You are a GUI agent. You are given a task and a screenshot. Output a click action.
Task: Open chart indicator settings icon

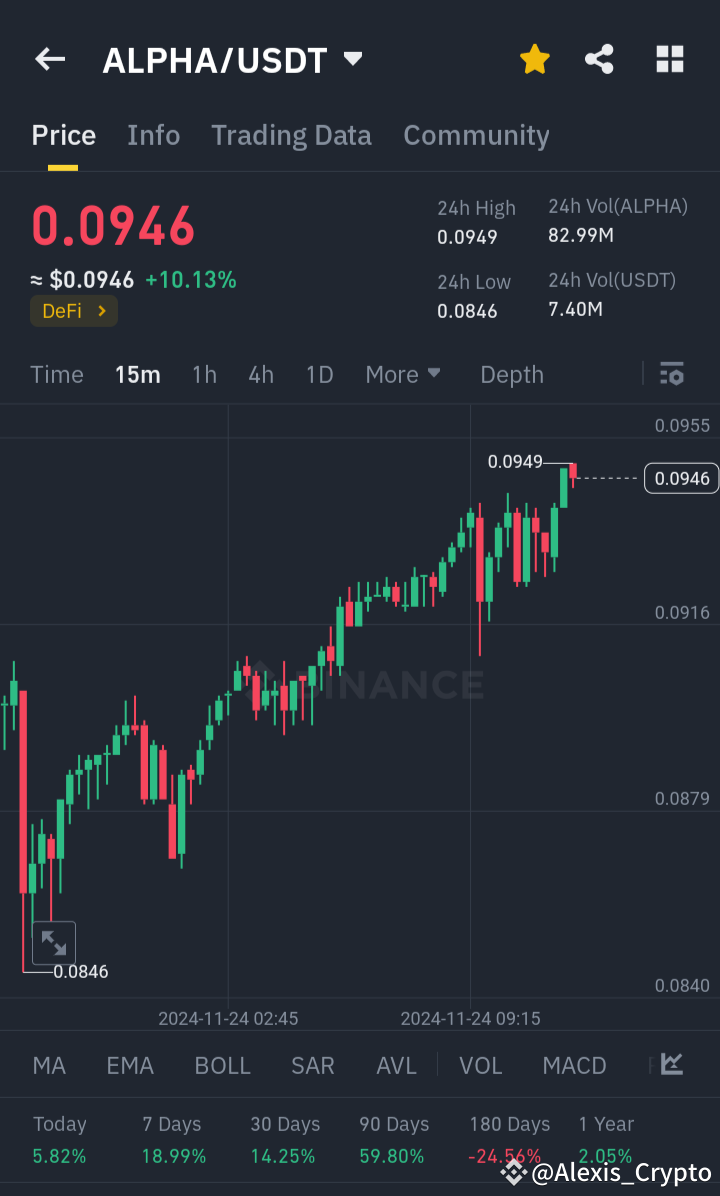[671, 374]
